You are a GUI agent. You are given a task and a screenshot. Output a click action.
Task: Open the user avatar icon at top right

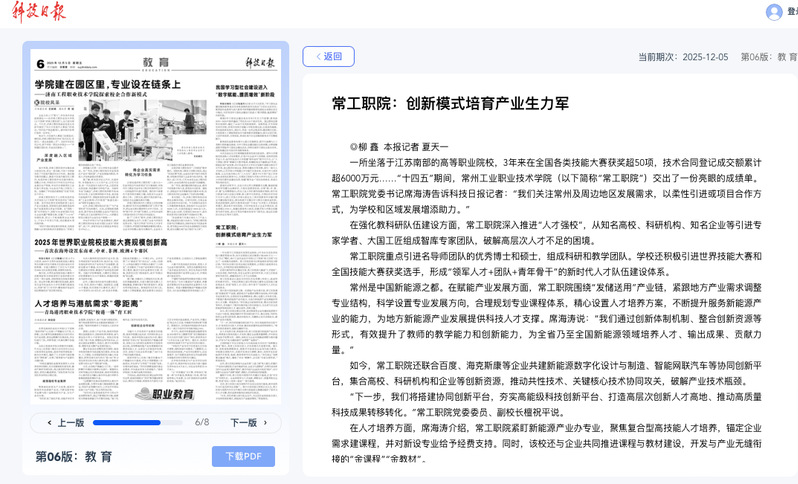(x=774, y=12)
